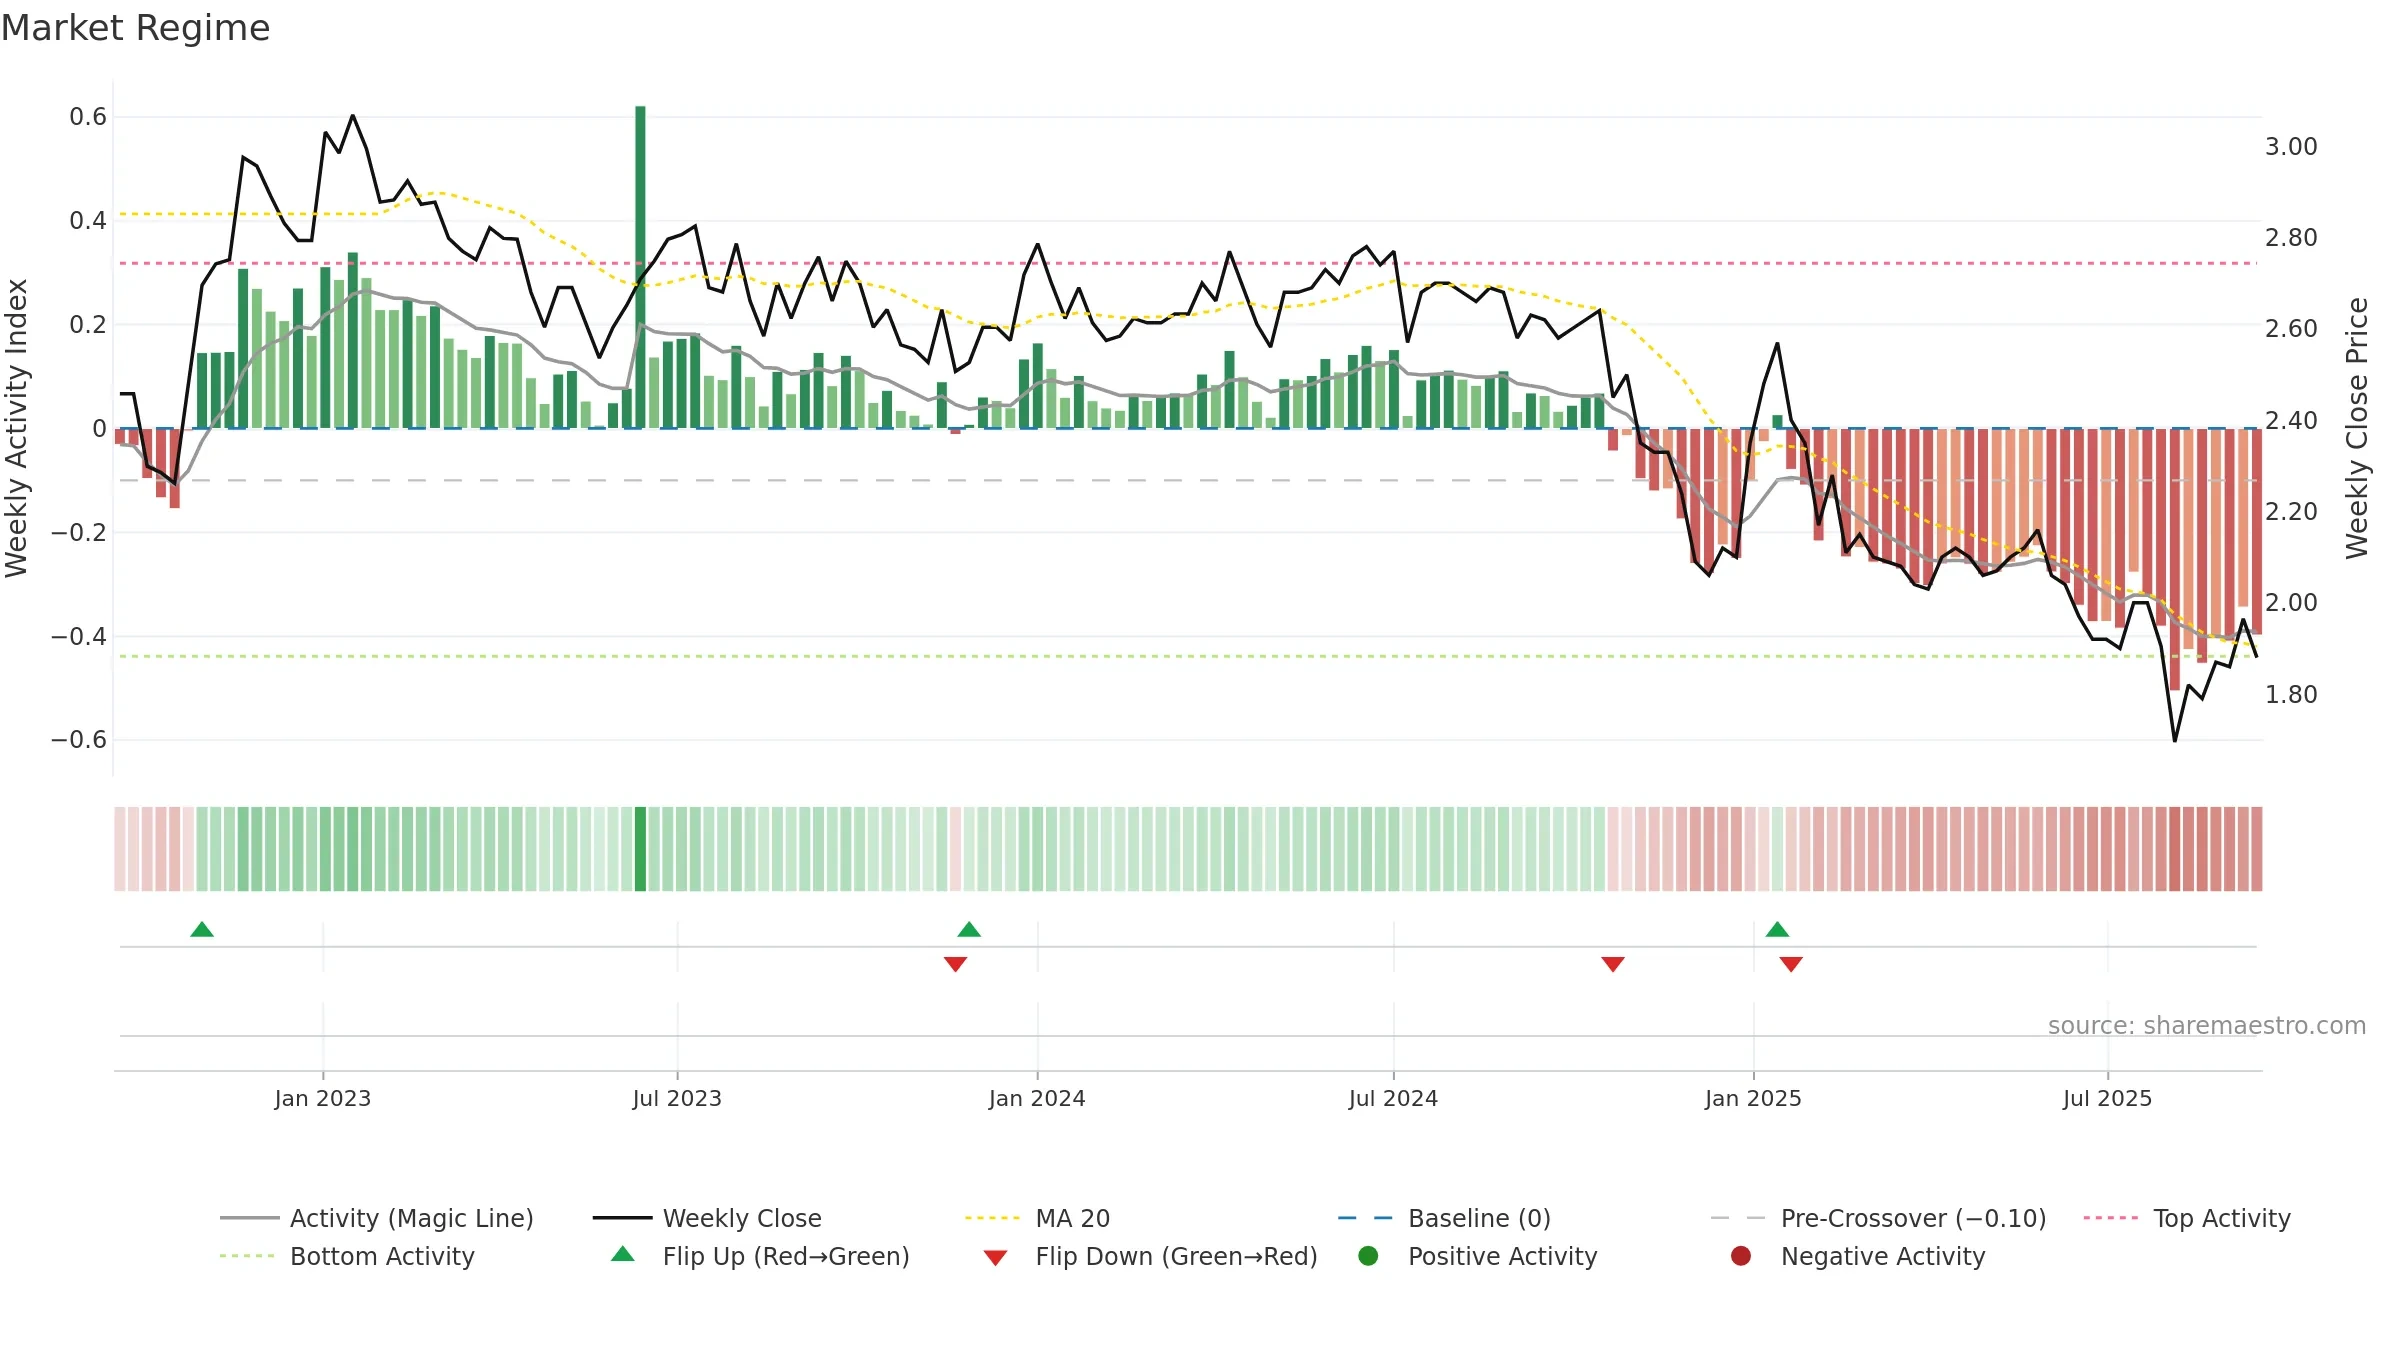
Task: Click the Jul 2023 x-axis label
Action: coord(677,1099)
